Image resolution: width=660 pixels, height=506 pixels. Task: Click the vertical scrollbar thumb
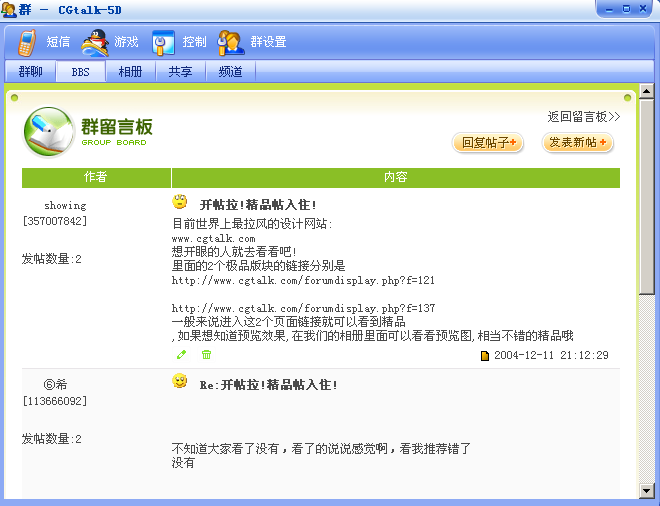pos(646,196)
